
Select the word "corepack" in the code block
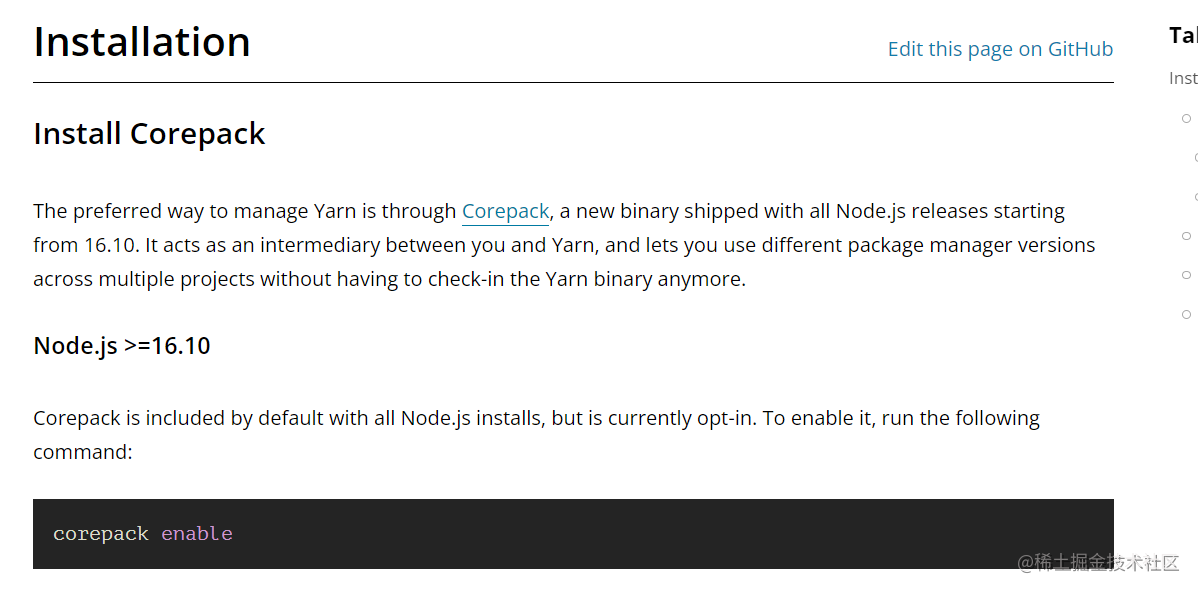[x=100, y=533]
